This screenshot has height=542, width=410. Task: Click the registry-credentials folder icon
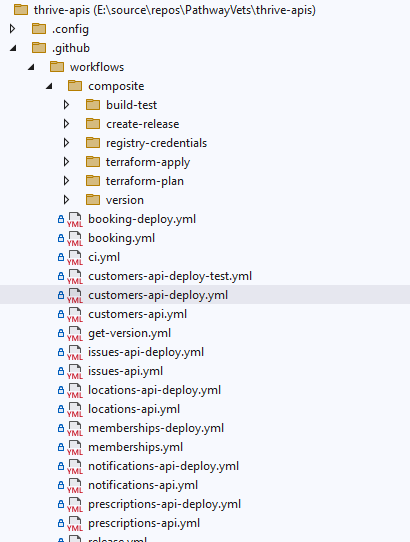coord(93,143)
